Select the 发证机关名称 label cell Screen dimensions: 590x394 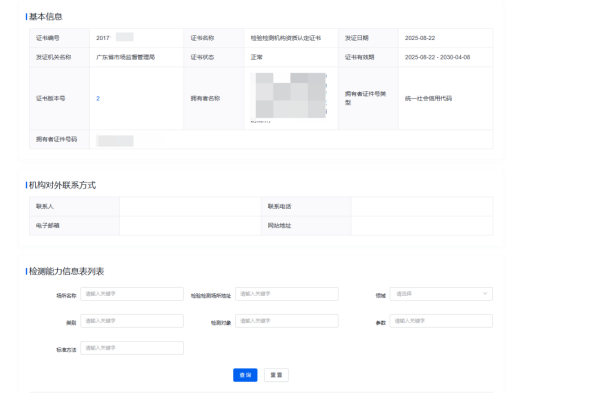pos(59,57)
